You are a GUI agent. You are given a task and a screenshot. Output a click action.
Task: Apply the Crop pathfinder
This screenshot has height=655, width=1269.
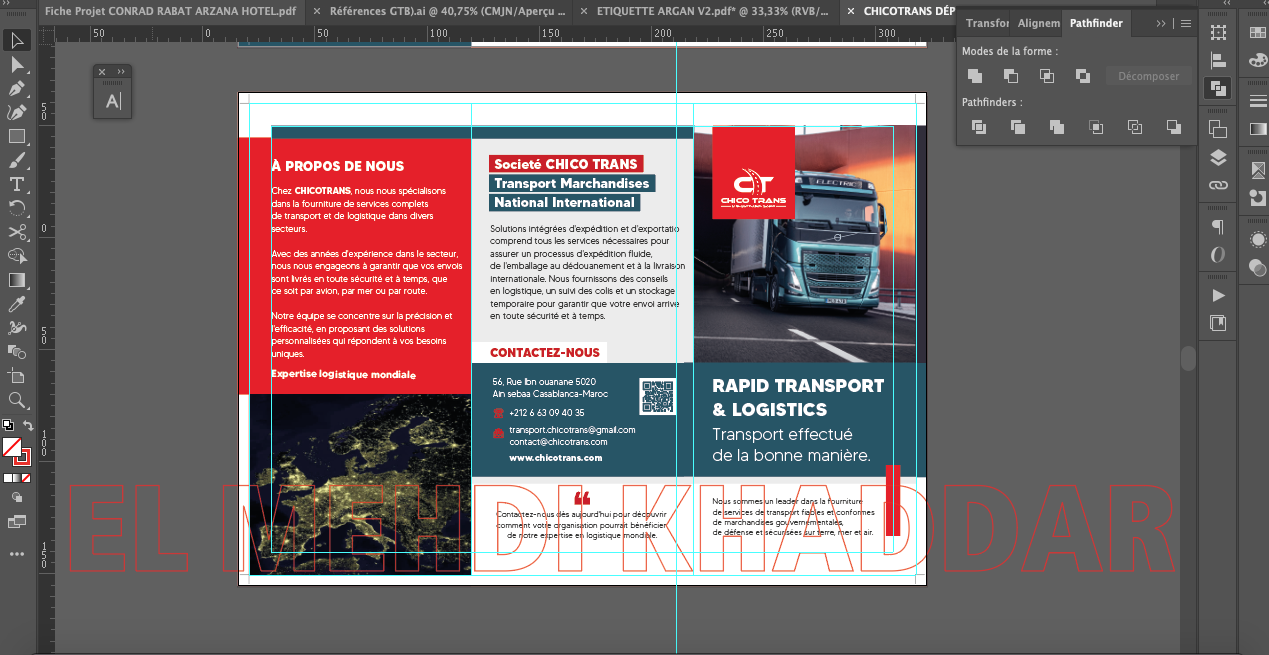click(x=1096, y=127)
